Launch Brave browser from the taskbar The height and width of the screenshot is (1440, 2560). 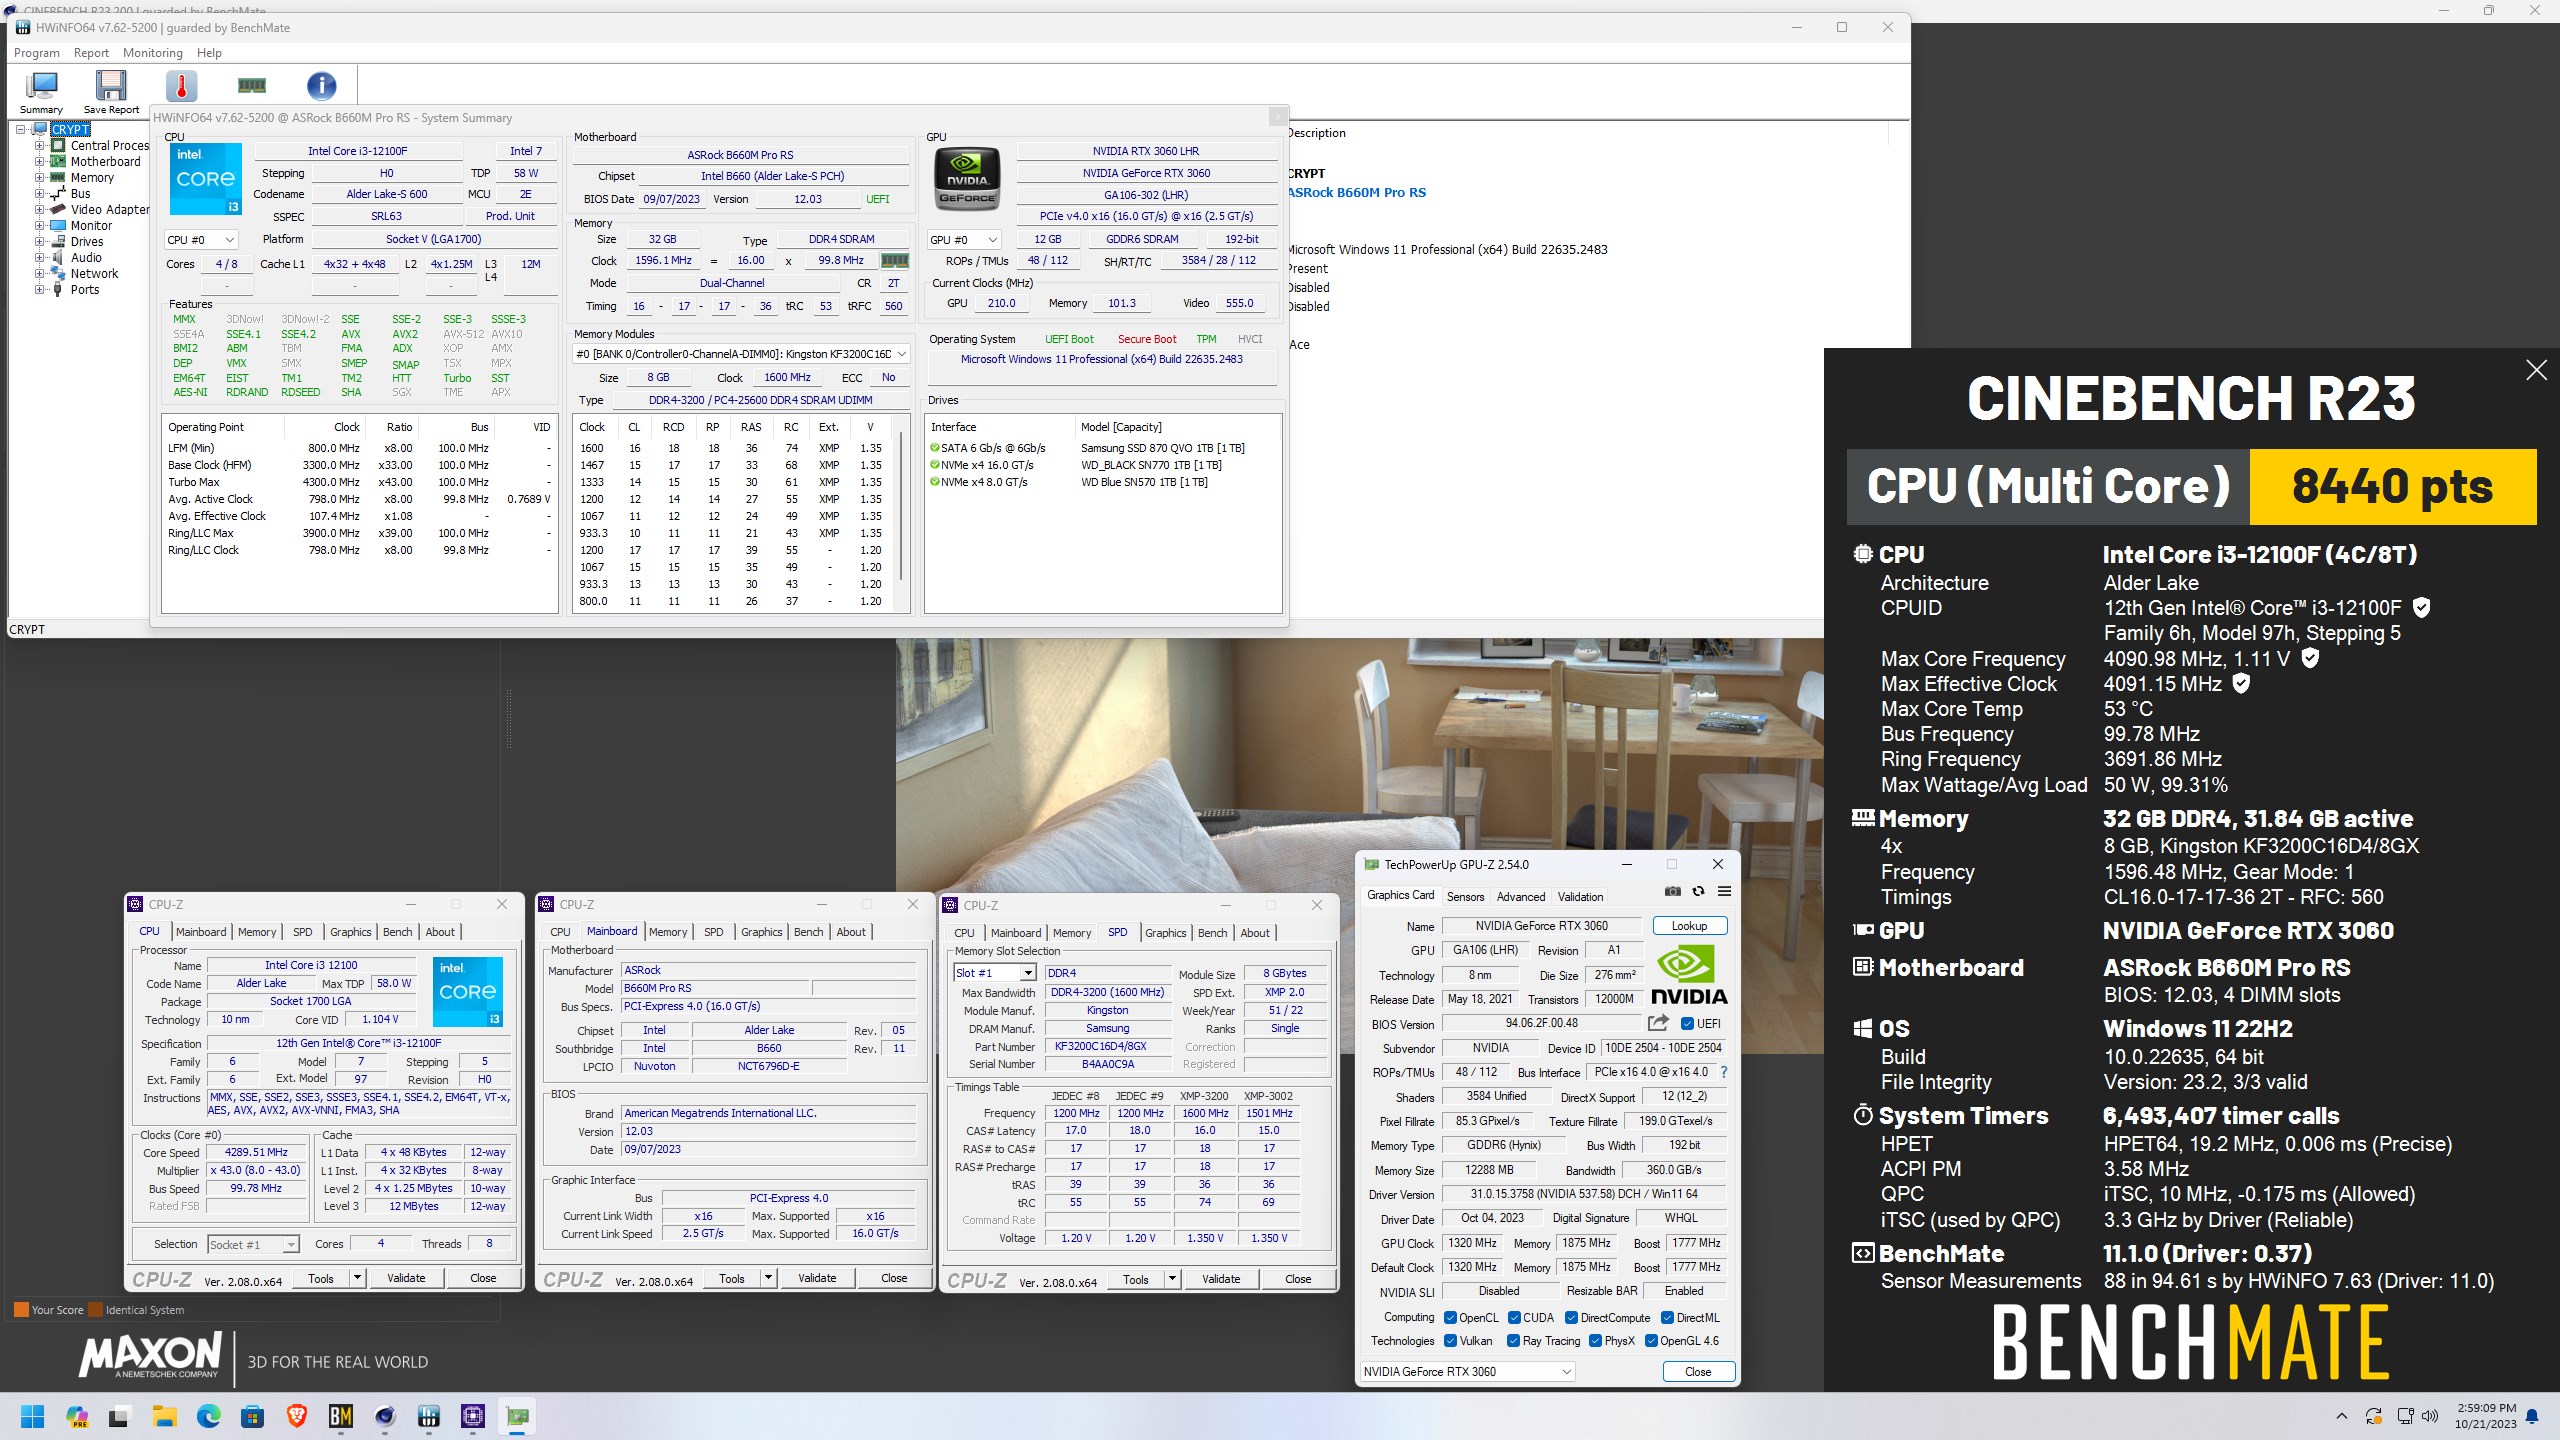pyautogui.click(x=296, y=1416)
